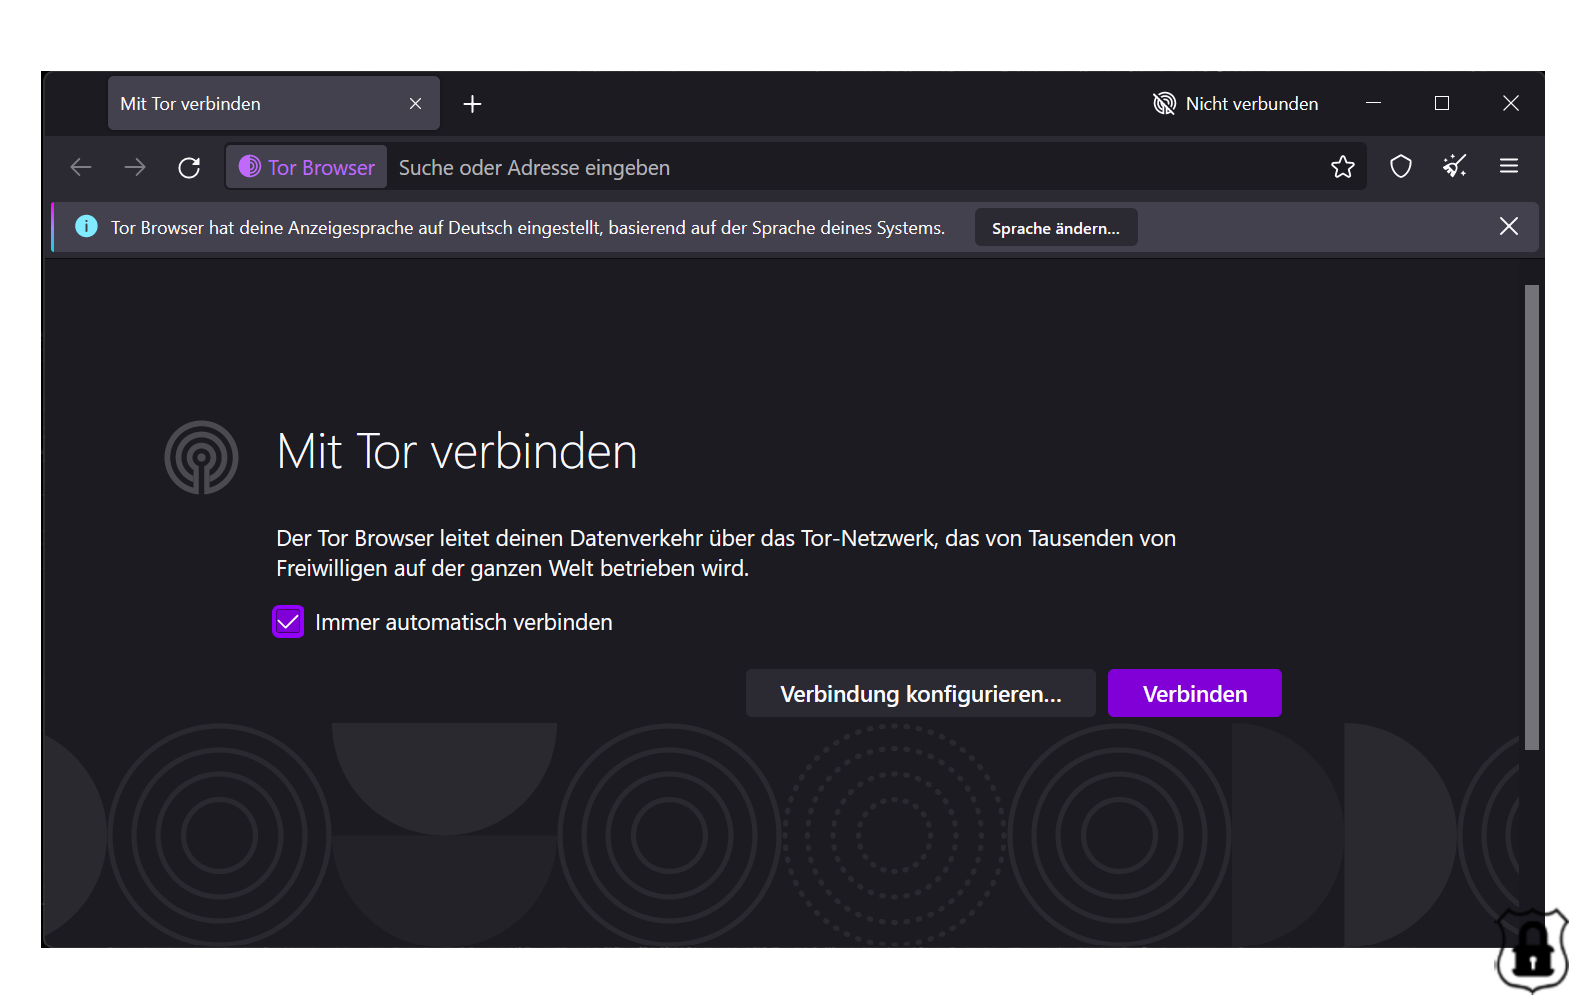This screenshot has width=1579, height=1008.
Task: Click the back navigation arrow
Action: tap(81, 167)
